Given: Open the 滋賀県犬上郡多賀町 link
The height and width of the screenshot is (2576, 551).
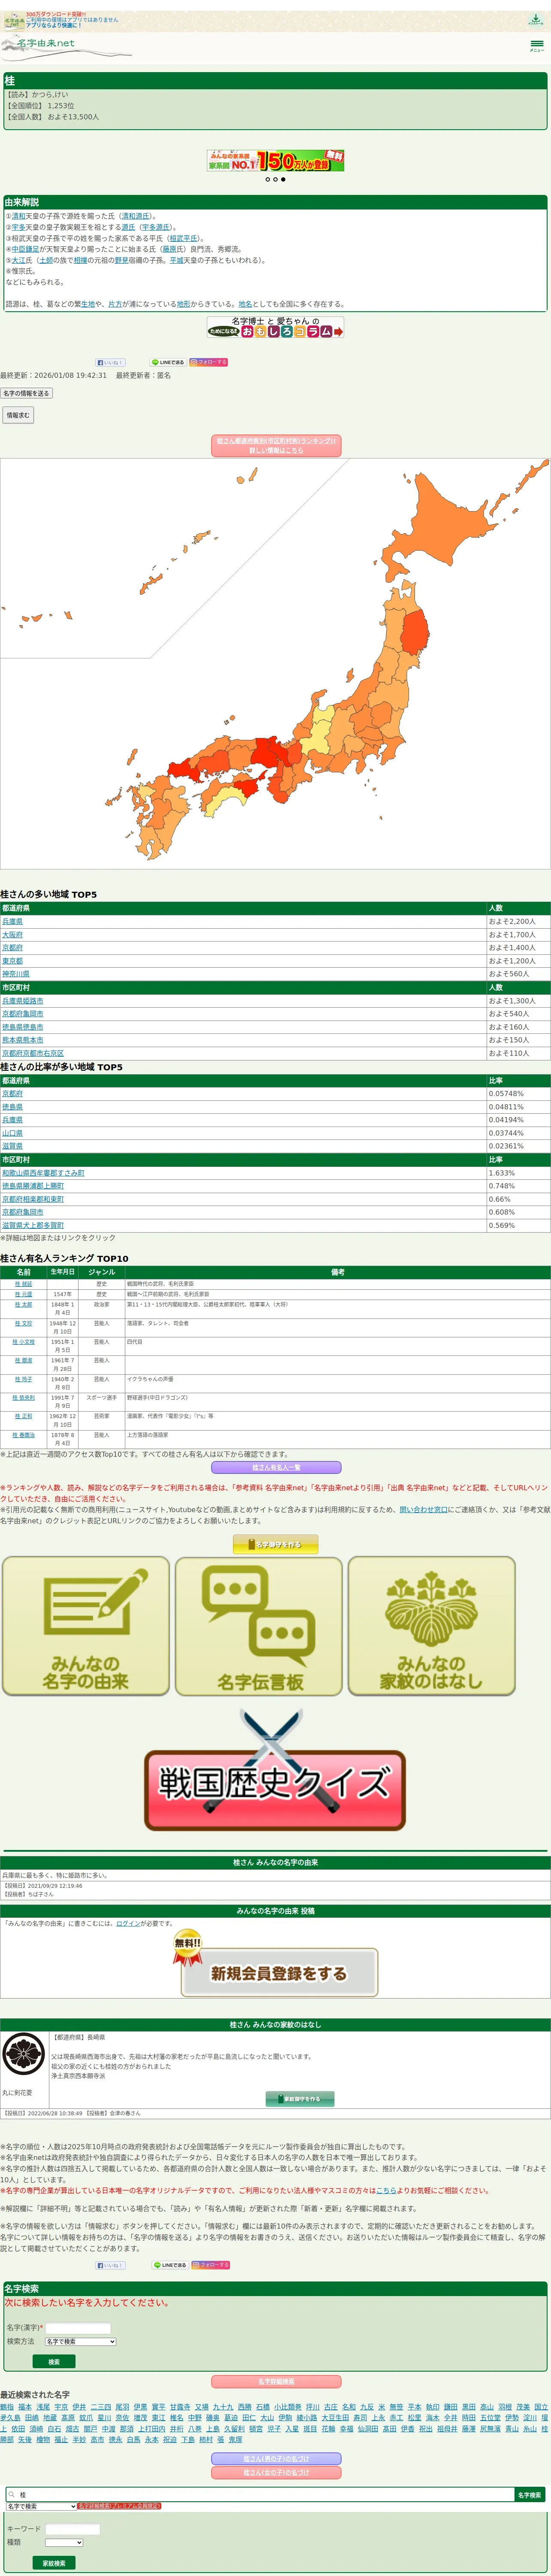Looking at the screenshot, I should (x=33, y=1225).
